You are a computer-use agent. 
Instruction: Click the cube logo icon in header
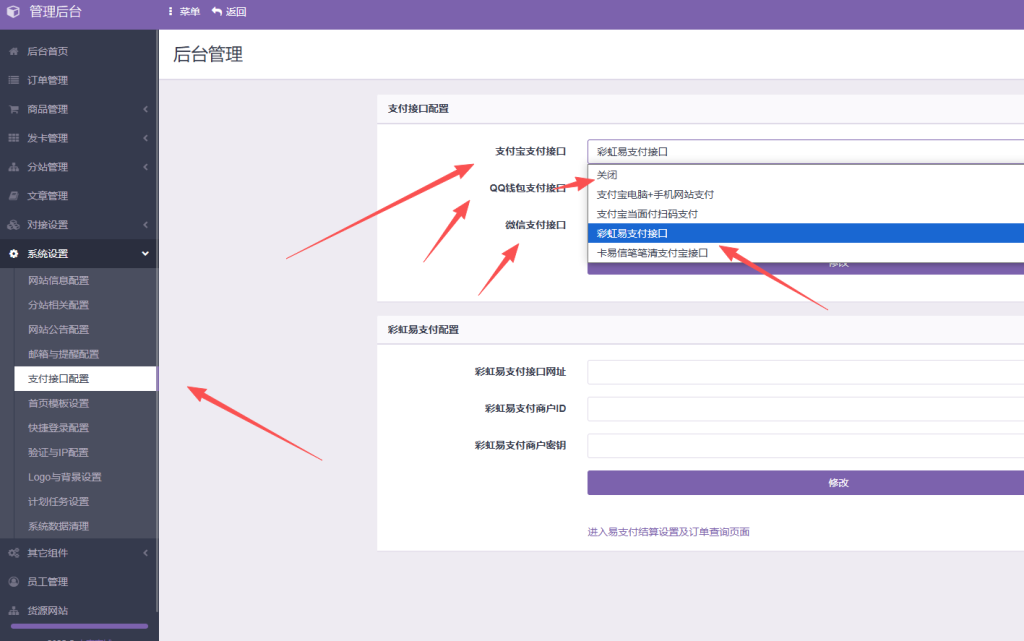point(13,12)
